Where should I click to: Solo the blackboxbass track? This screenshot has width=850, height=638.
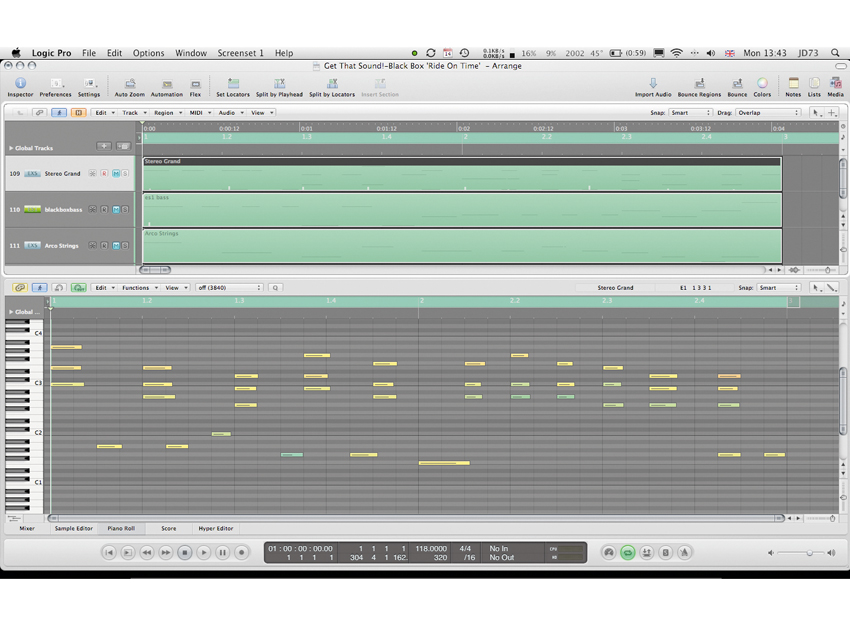[125, 209]
